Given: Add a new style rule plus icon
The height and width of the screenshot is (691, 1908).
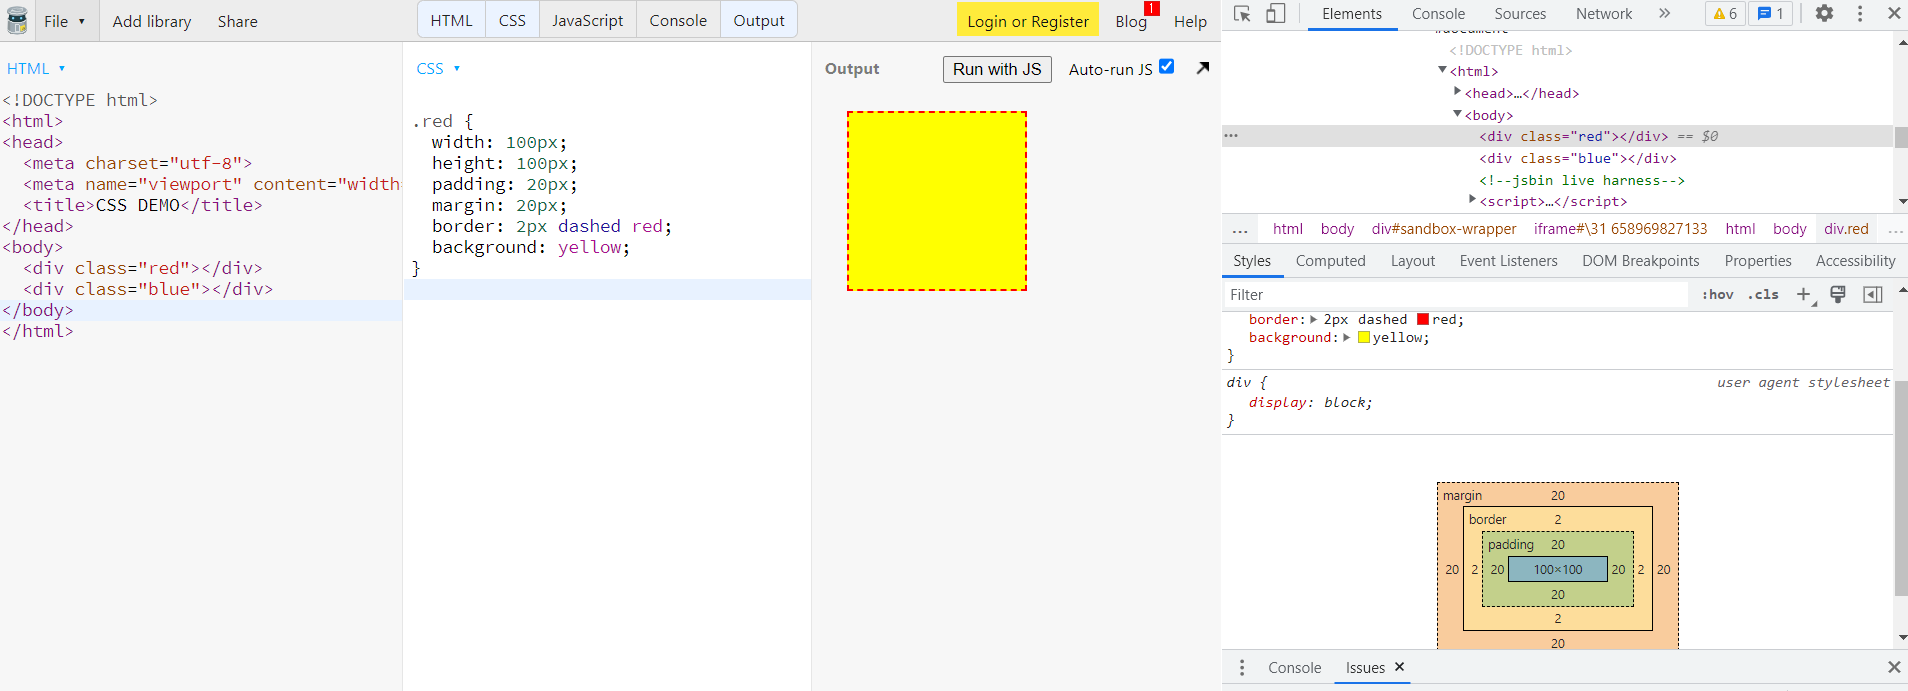Looking at the screenshot, I should (x=1803, y=294).
